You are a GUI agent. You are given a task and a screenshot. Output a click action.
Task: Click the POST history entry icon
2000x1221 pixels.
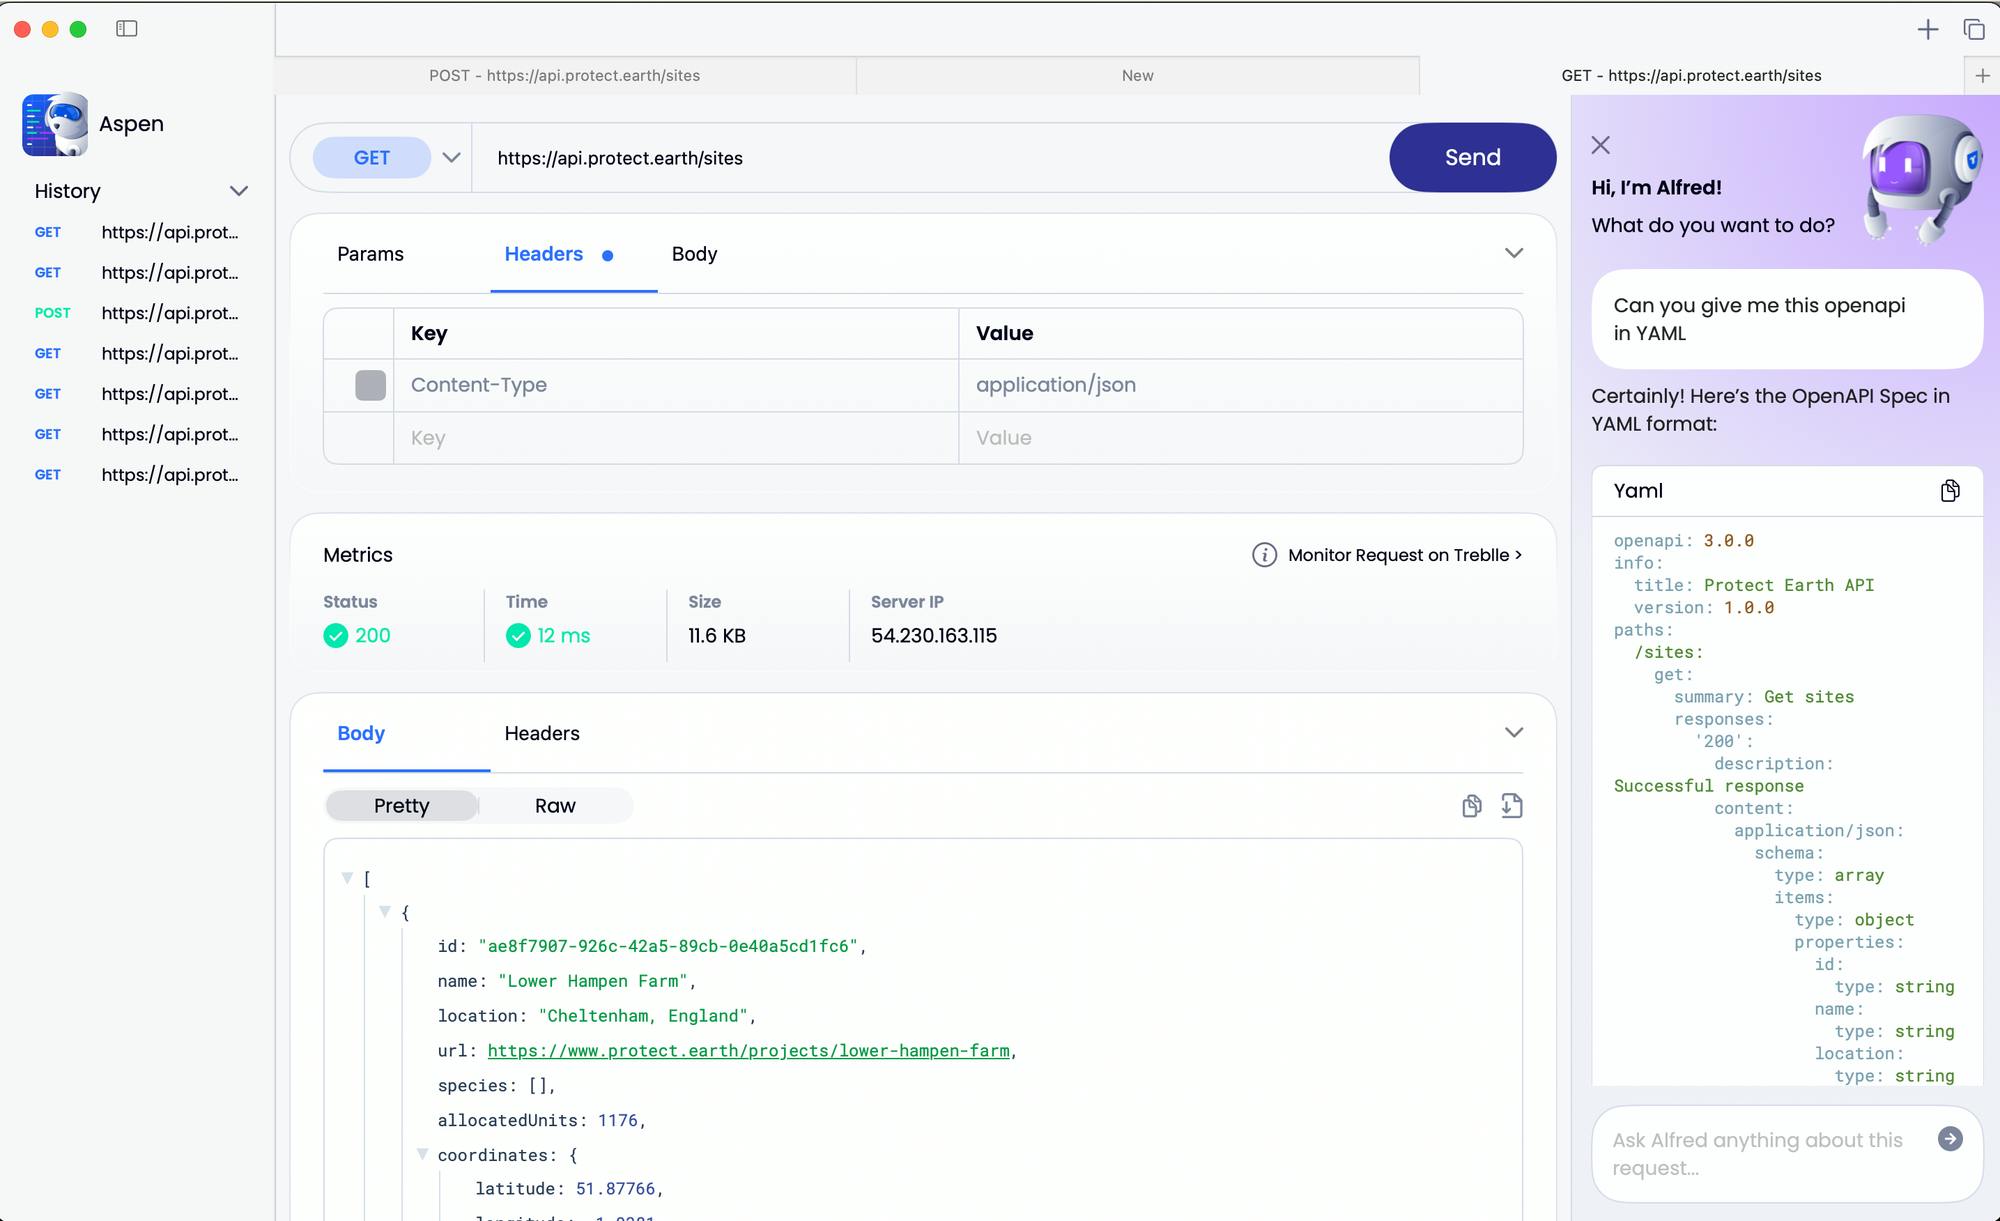[x=53, y=313]
